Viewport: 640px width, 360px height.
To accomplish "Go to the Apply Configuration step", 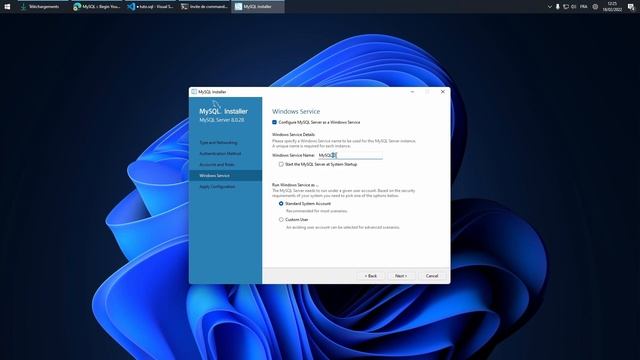I will [x=217, y=187].
